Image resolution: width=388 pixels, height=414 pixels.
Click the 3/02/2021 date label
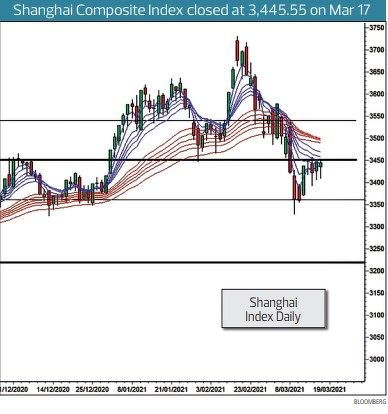211,389
